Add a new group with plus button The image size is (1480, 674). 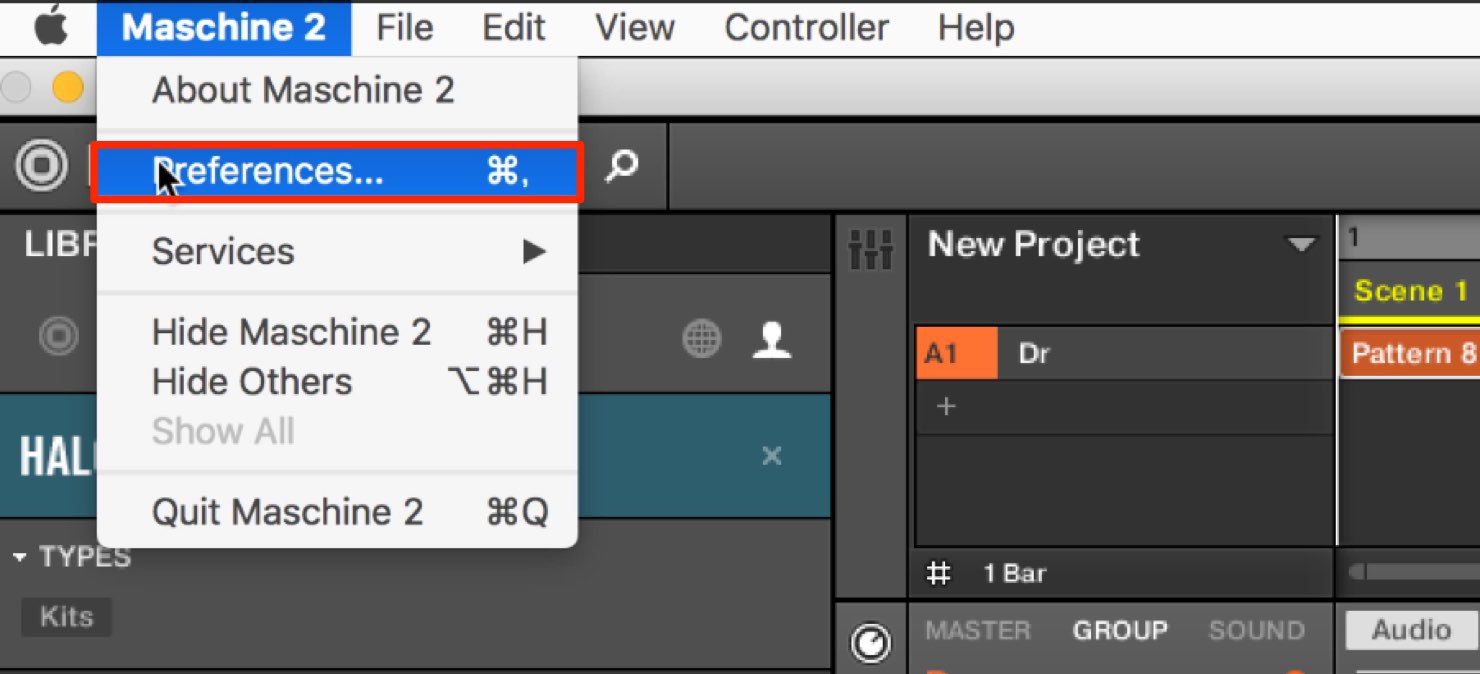(x=946, y=407)
